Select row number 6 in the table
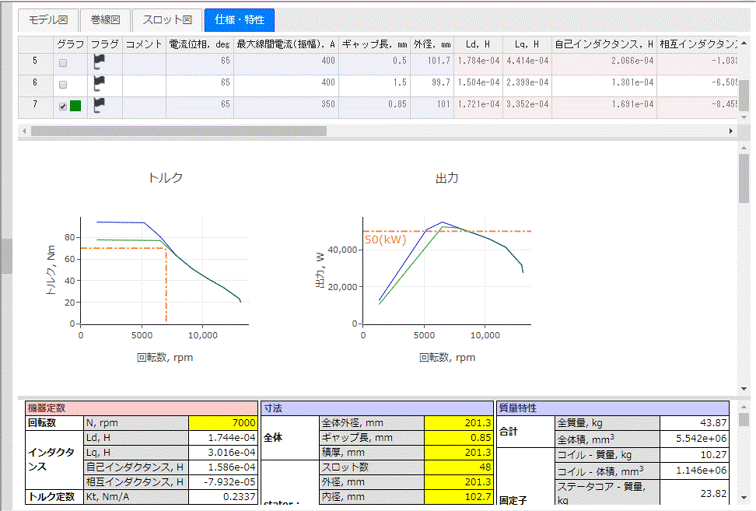Viewport: 756px width, 511px height. click(x=35, y=84)
